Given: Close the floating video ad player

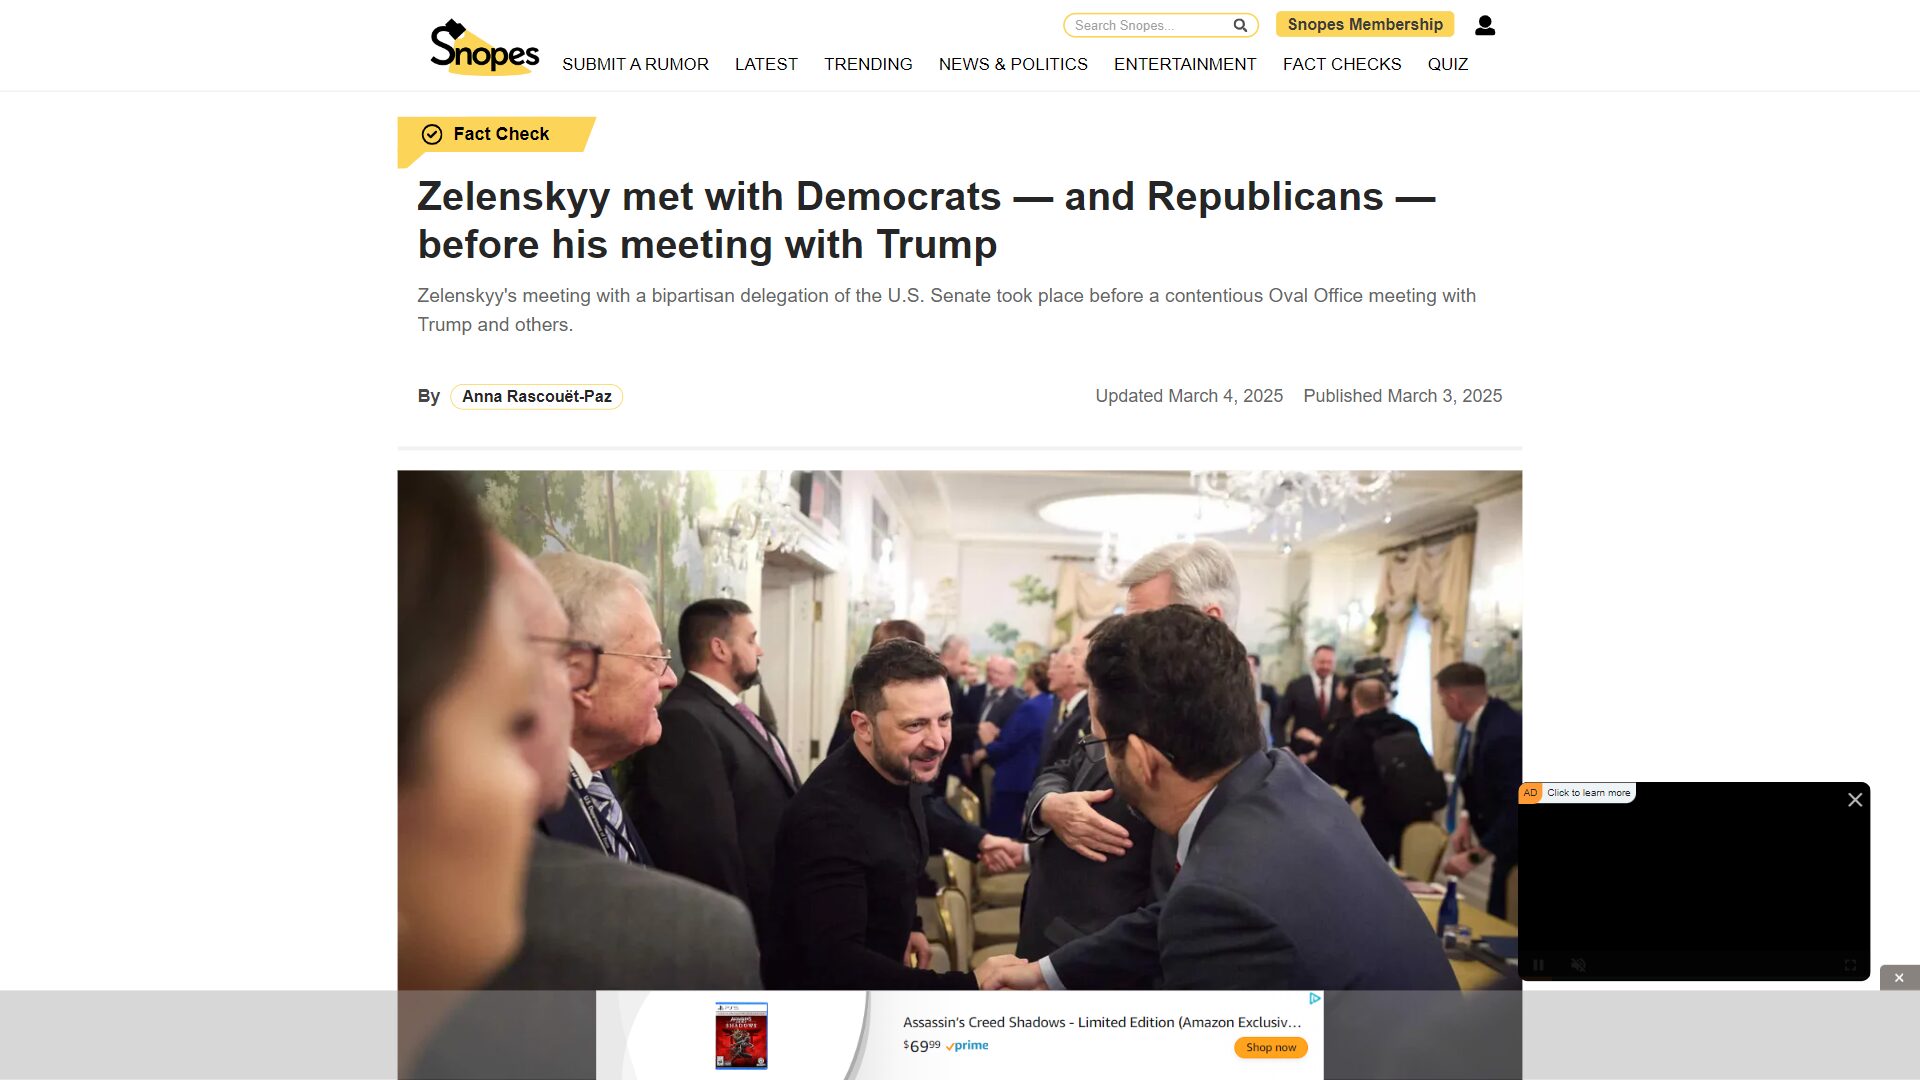Looking at the screenshot, I should point(1855,800).
